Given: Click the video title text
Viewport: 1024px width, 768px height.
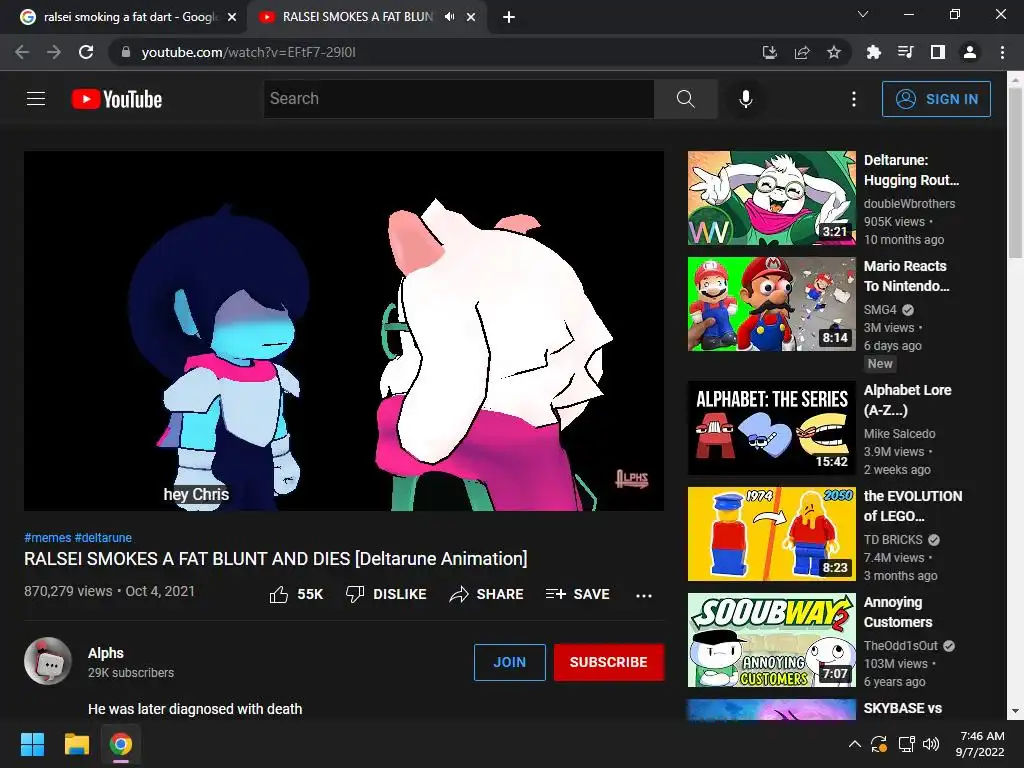Looking at the screenshot, I should click(276, 559).
